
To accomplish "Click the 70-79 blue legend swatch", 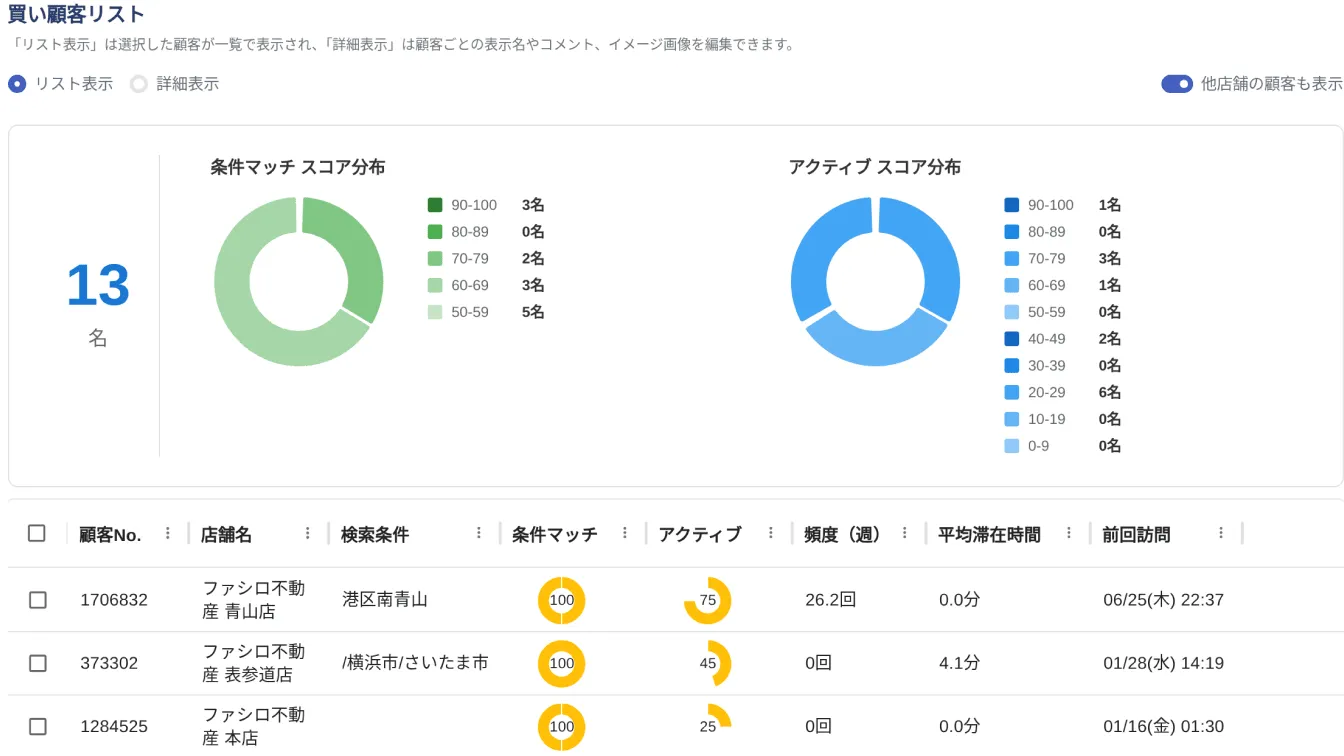I will pos(1012,259).
